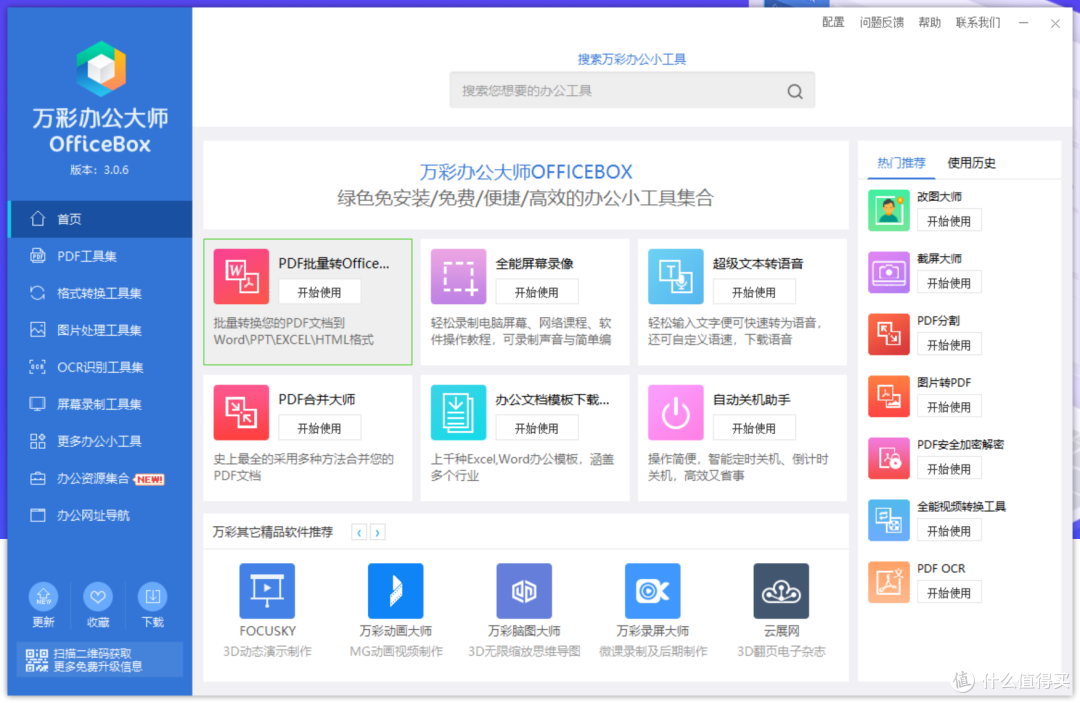
Task: Click the 更新 update icon
Action: [x=43, y=597]
